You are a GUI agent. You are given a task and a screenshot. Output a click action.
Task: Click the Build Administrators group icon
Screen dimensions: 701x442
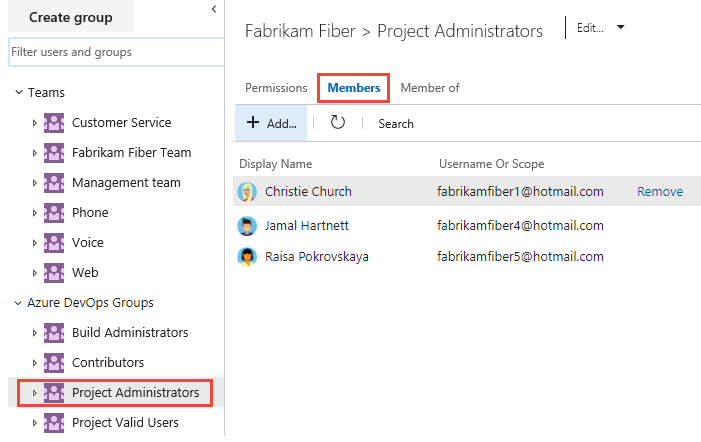coord(54,333)
